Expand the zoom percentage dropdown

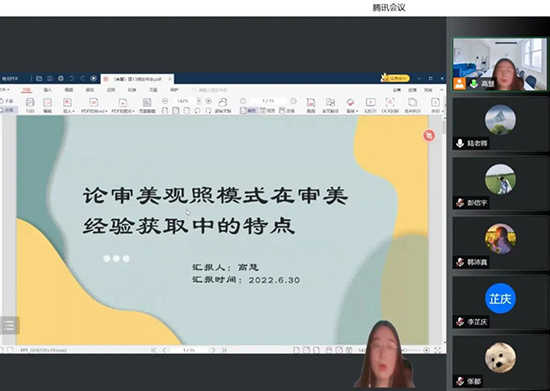[x=199, y=101]
